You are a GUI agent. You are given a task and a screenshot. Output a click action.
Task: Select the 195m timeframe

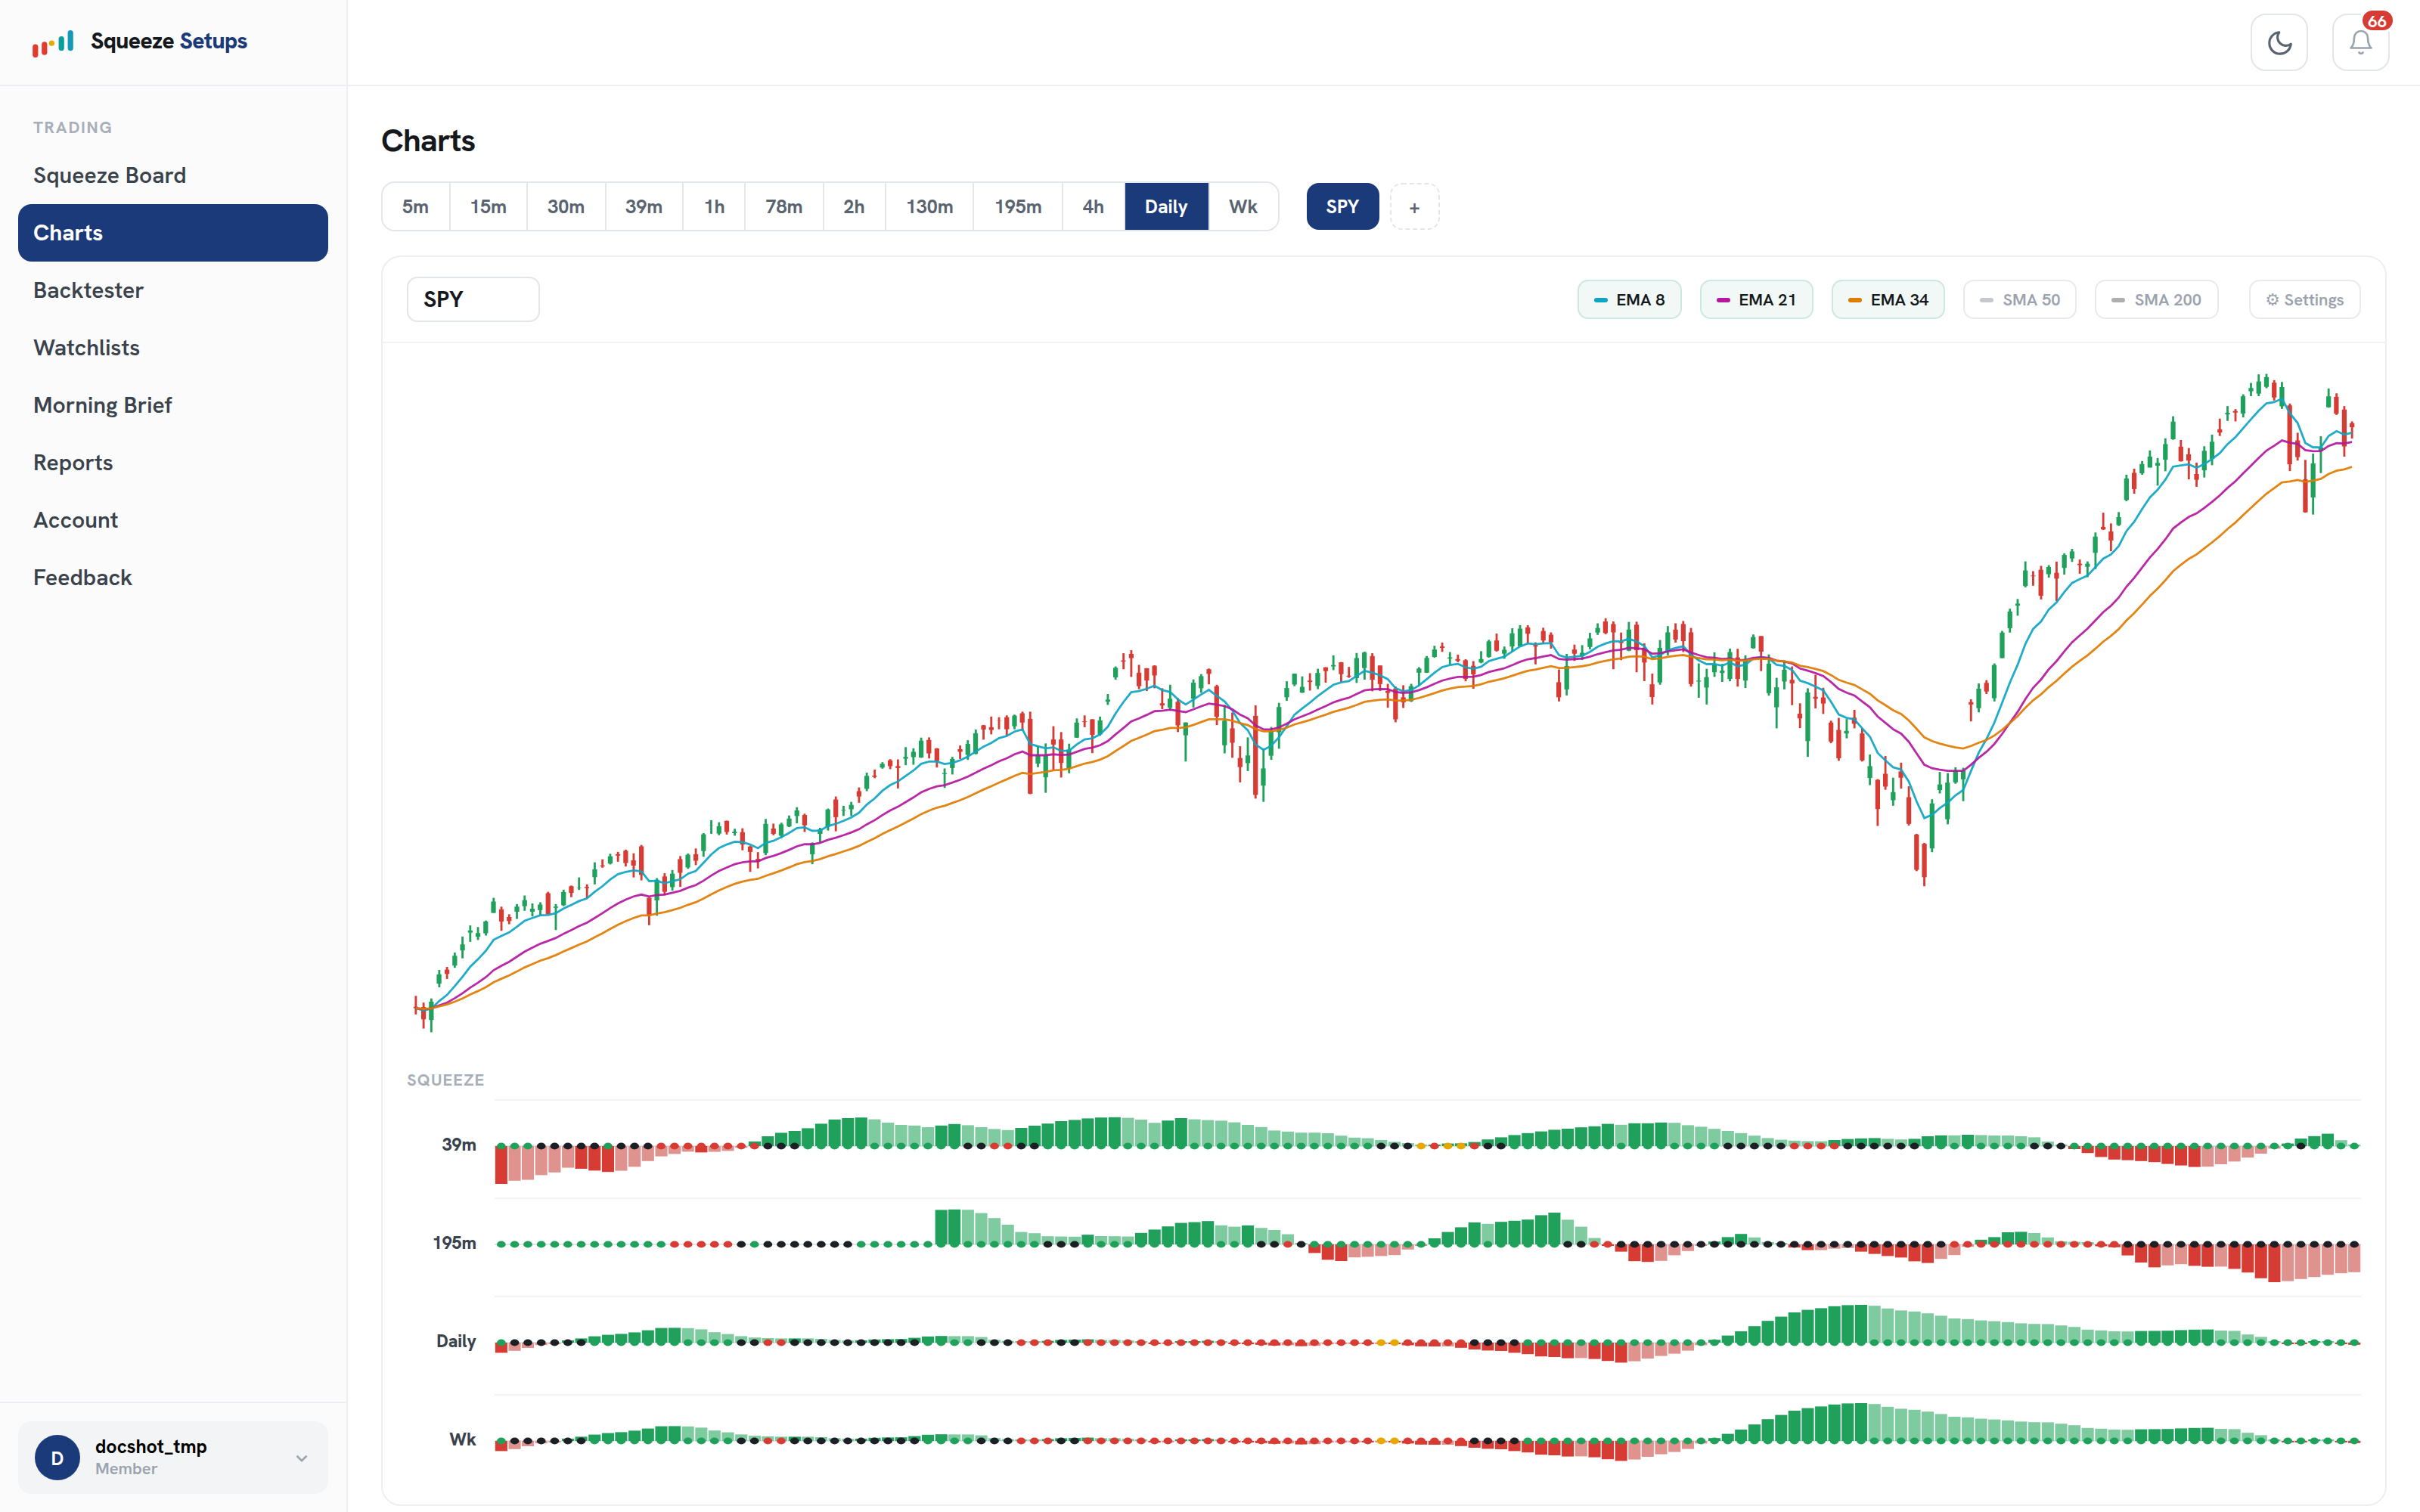tap(1017, 206)
